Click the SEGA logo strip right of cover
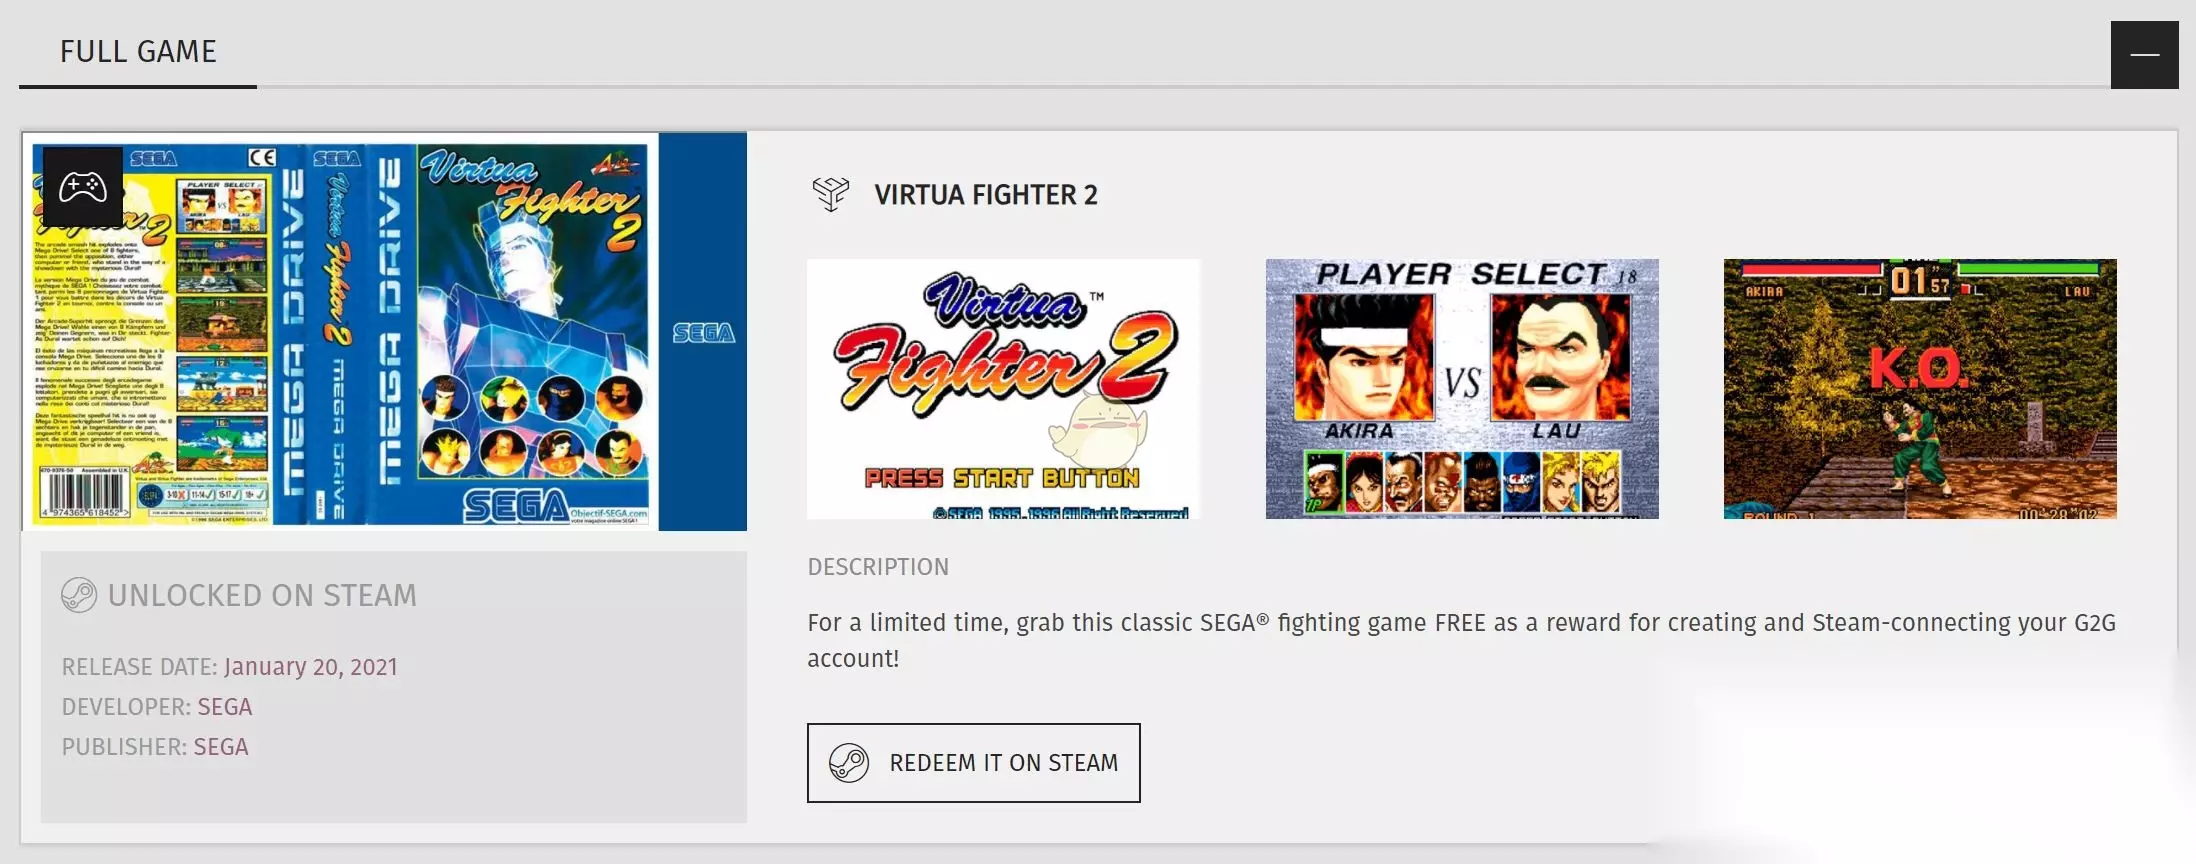 (x=703, y=332)
